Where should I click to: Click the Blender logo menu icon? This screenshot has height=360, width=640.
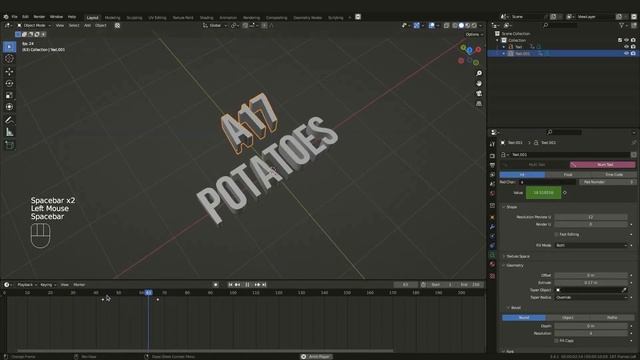[6, 17]
